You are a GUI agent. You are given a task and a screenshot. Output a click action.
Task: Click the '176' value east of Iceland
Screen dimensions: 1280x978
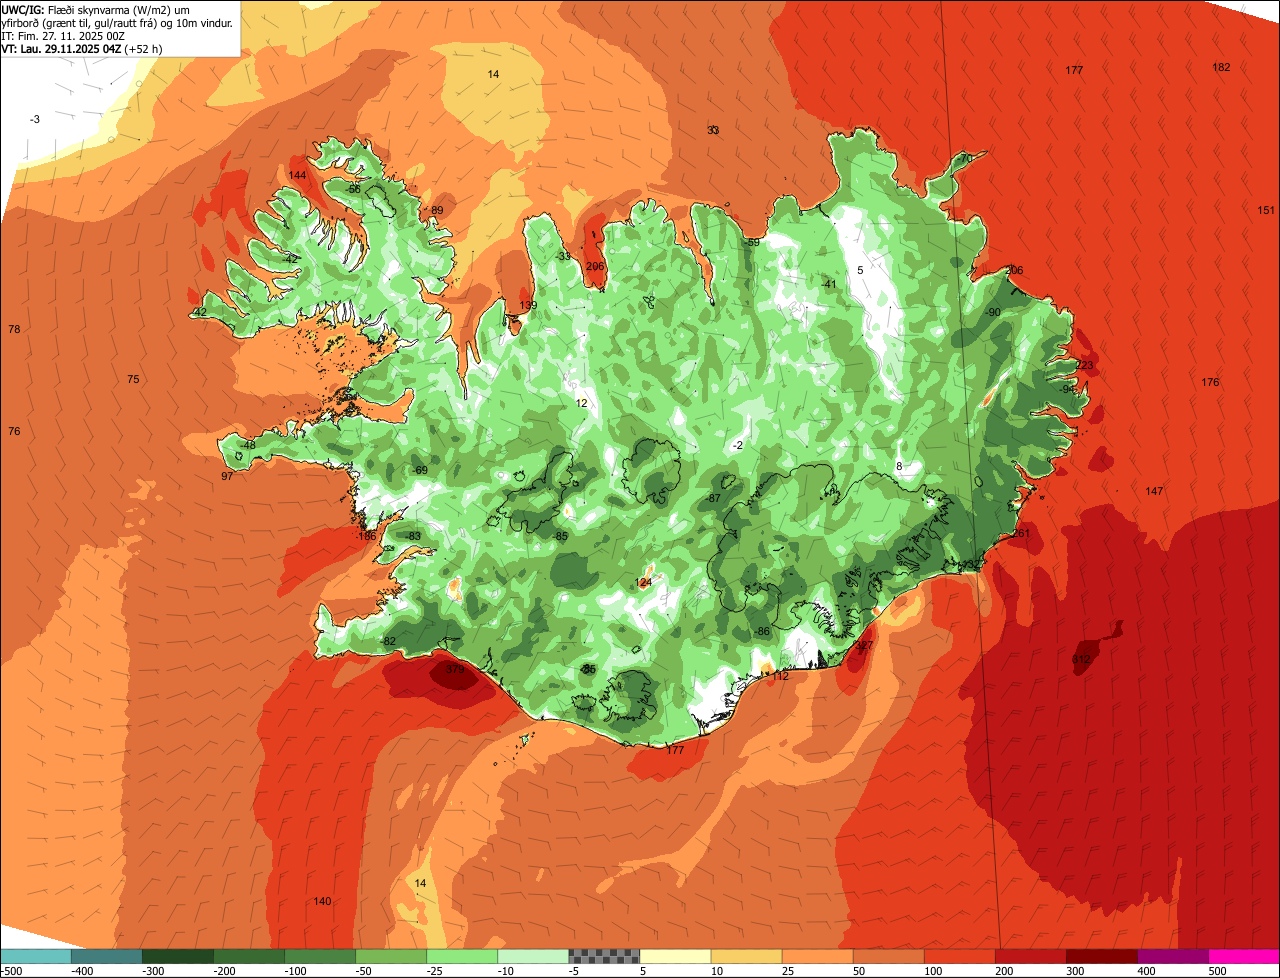point(1210,382)
